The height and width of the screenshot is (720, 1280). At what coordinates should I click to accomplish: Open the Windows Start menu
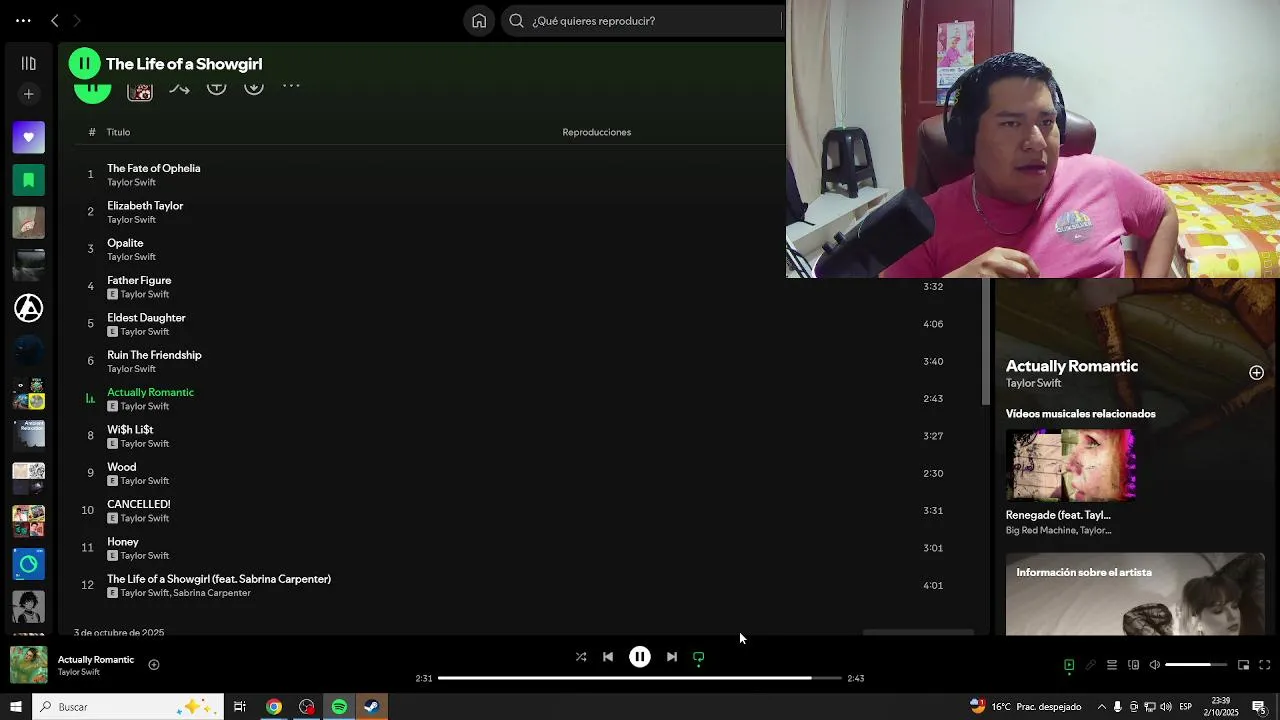16,707
